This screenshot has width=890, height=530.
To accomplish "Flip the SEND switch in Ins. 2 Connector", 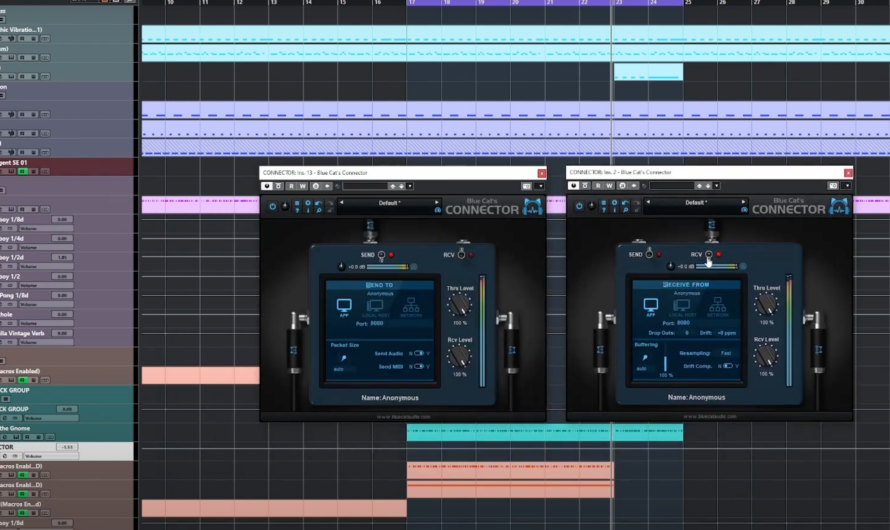I will [649, 254].
